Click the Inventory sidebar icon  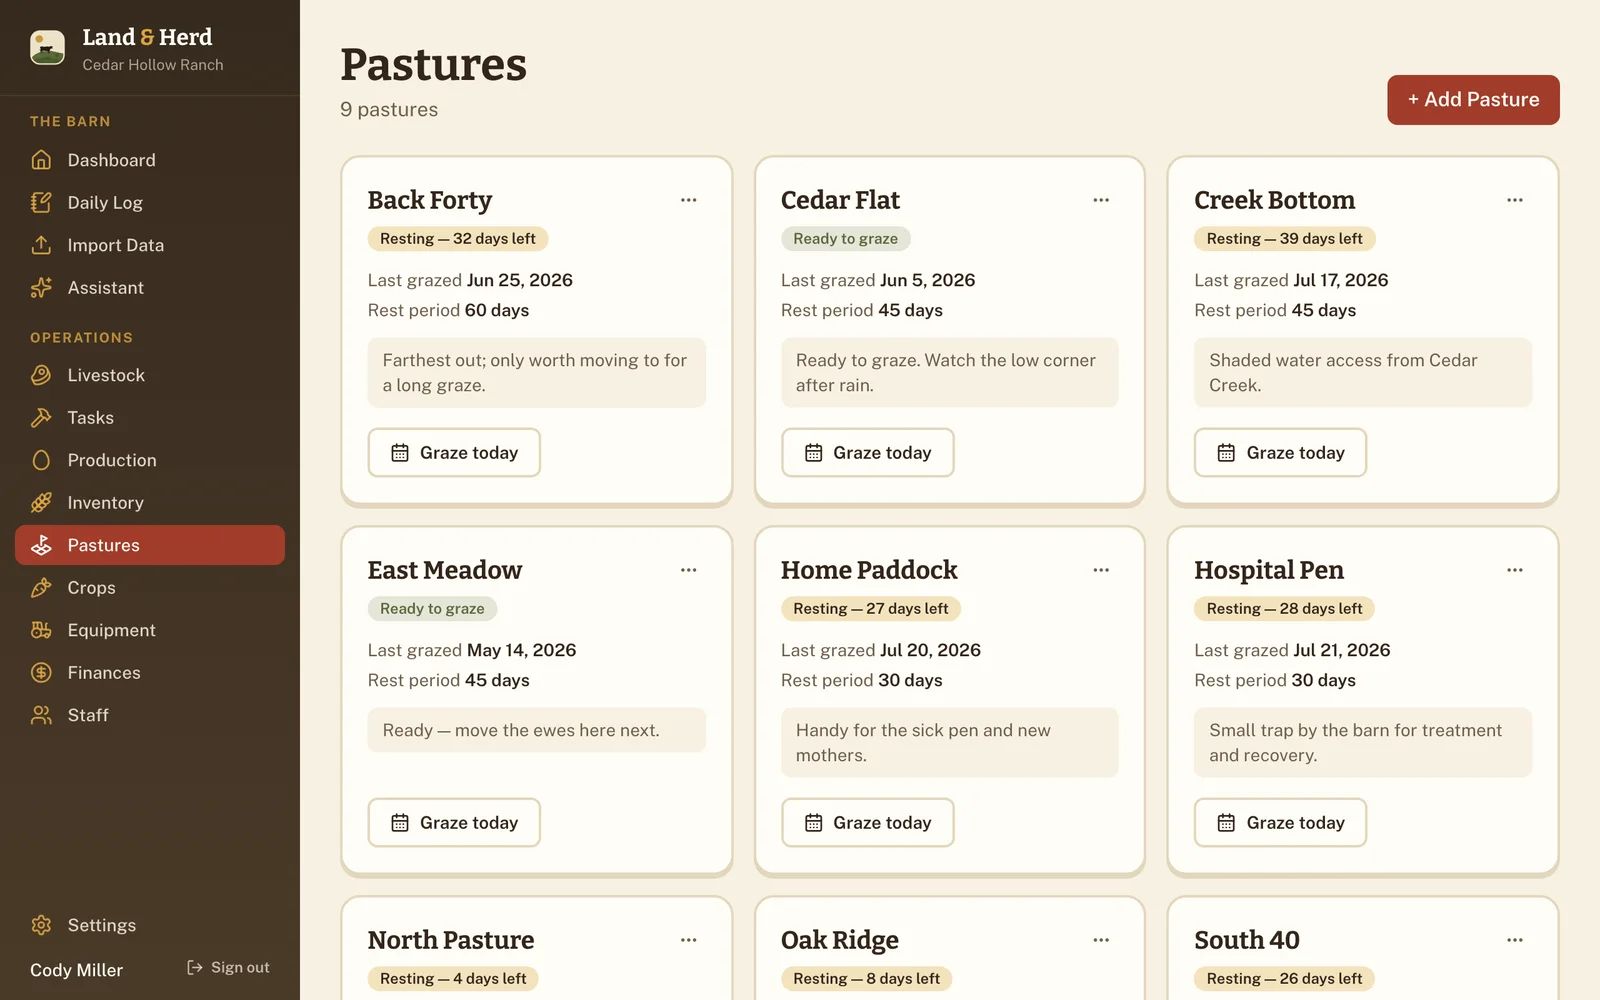41,502
